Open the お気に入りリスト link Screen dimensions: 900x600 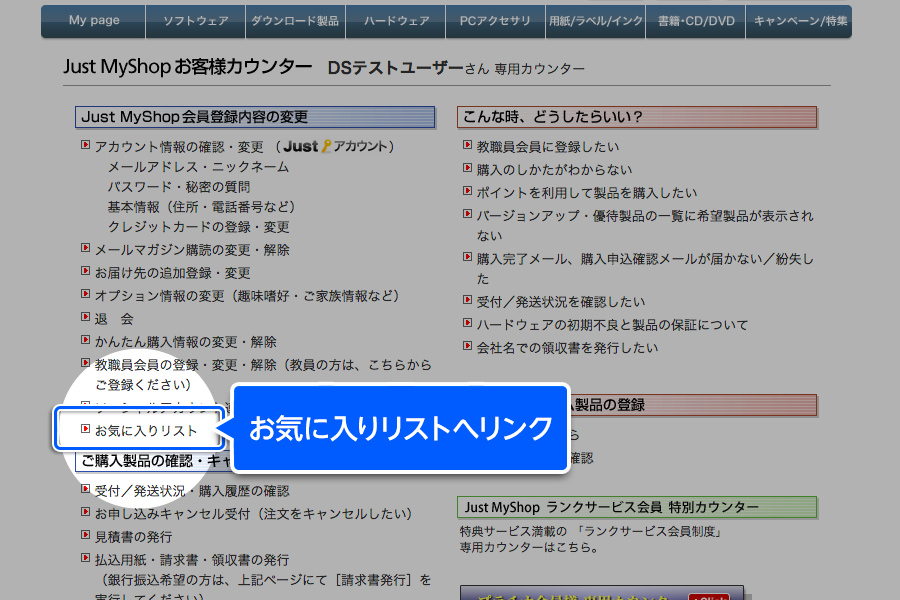pyautogui.click(x=146, y=431)
